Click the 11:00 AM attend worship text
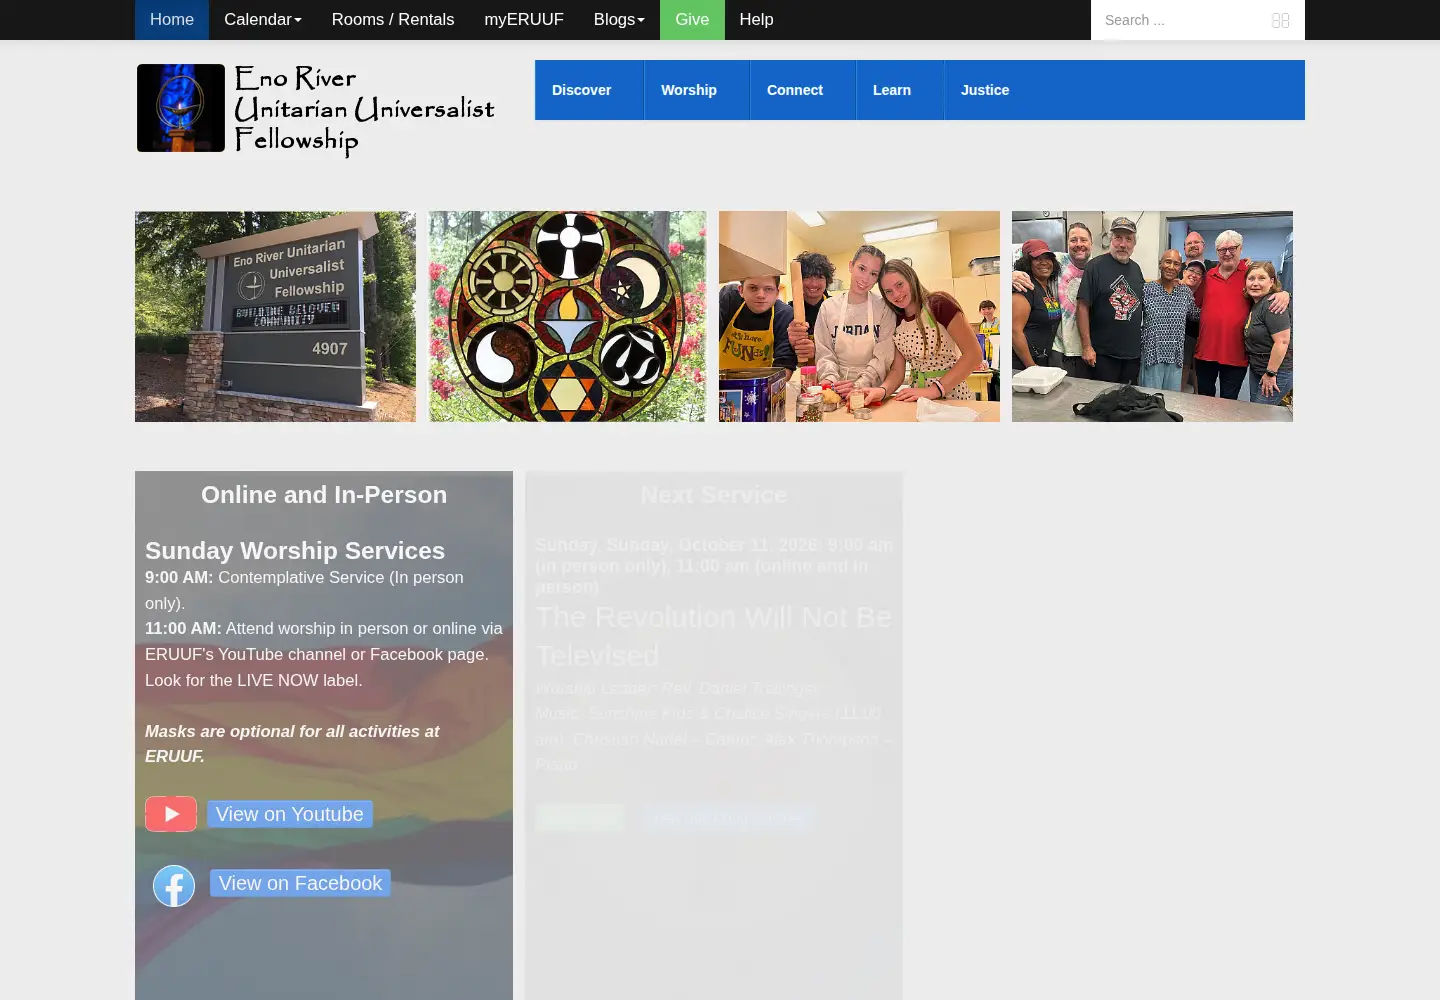The width and height of the screenshot is (1440, 1000). 324,641
